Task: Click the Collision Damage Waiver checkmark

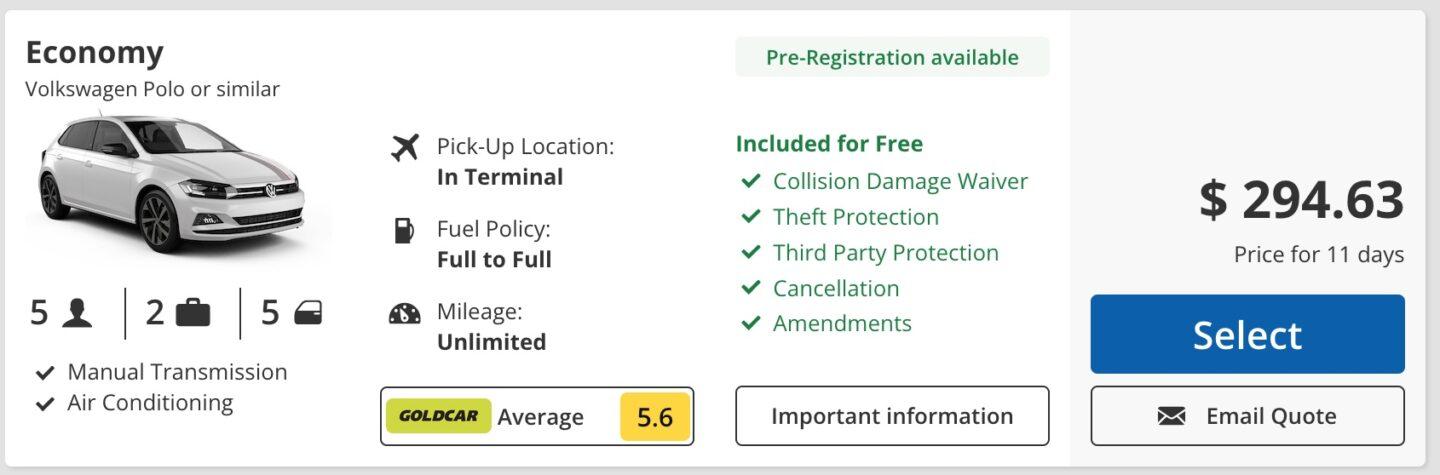Action: tap(750, 182)
